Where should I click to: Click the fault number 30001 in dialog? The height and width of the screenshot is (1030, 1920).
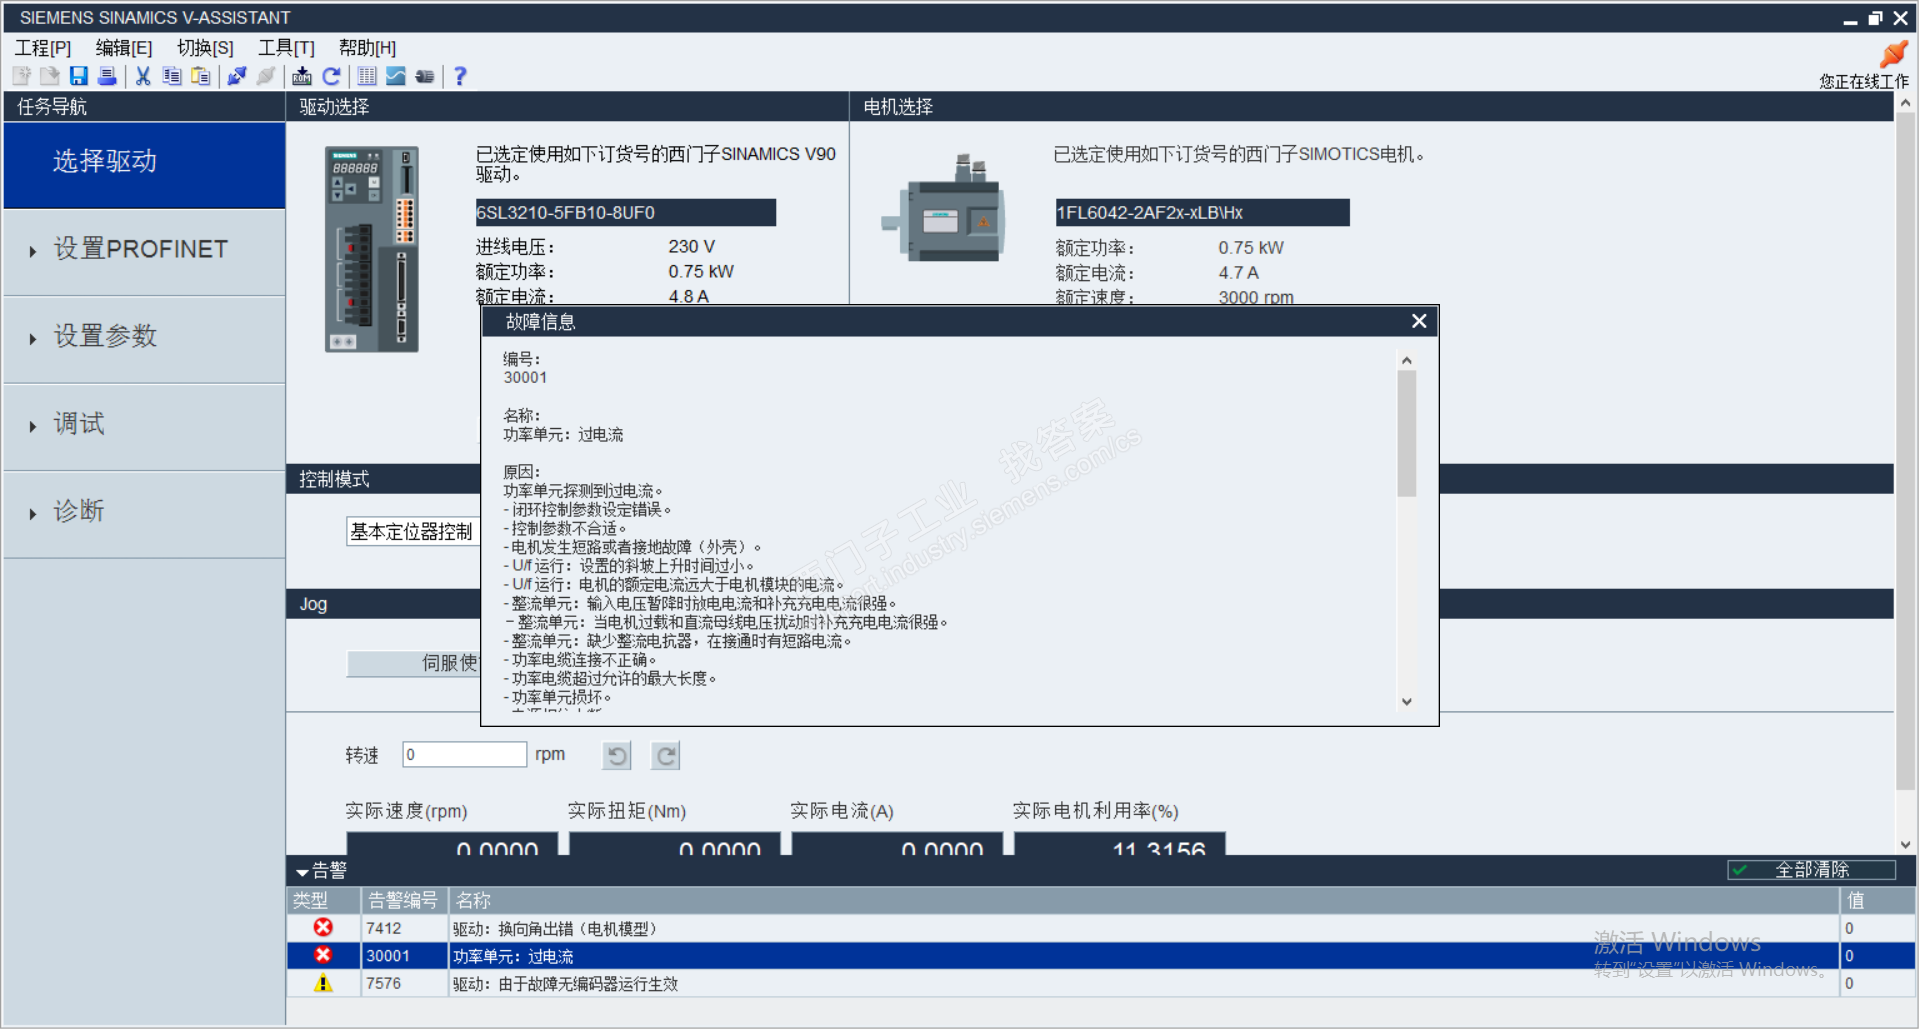click(525, 378)
